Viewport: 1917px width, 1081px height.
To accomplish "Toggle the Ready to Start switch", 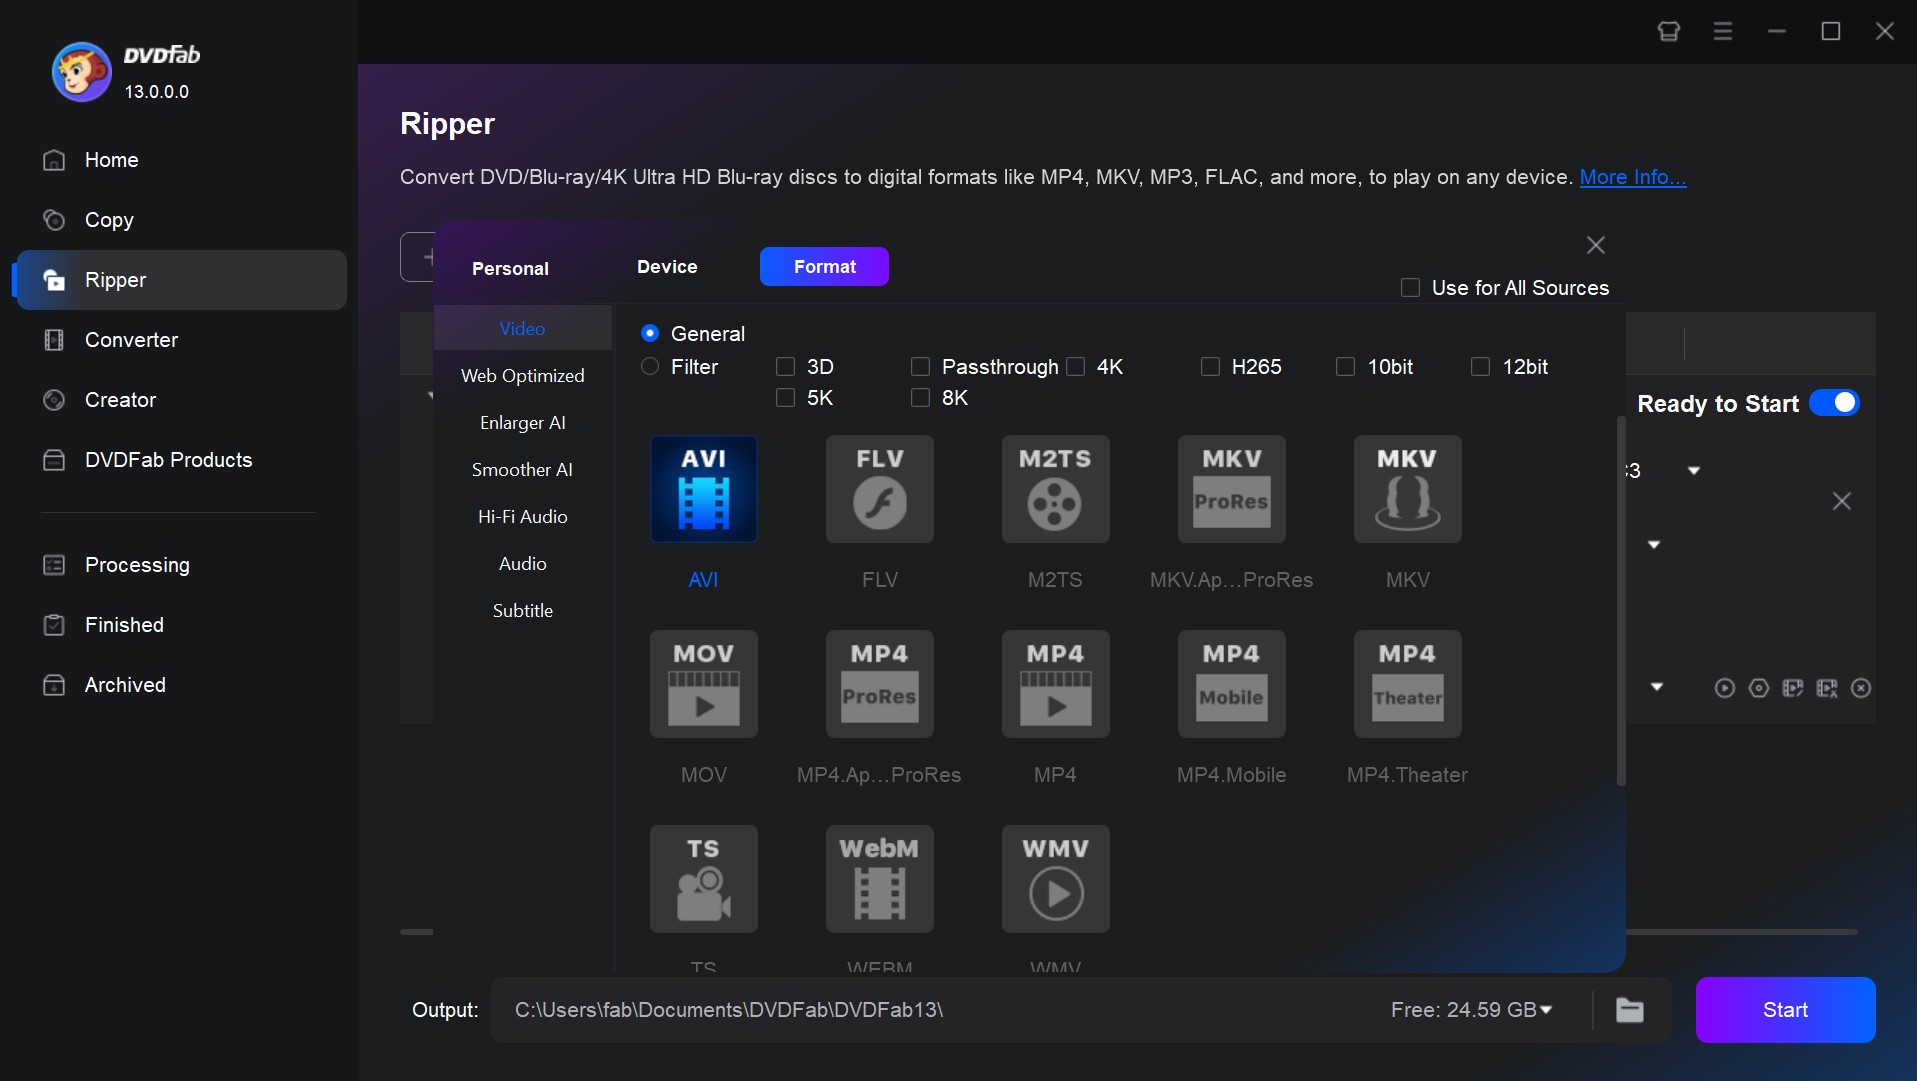I will click(1836, 402).
